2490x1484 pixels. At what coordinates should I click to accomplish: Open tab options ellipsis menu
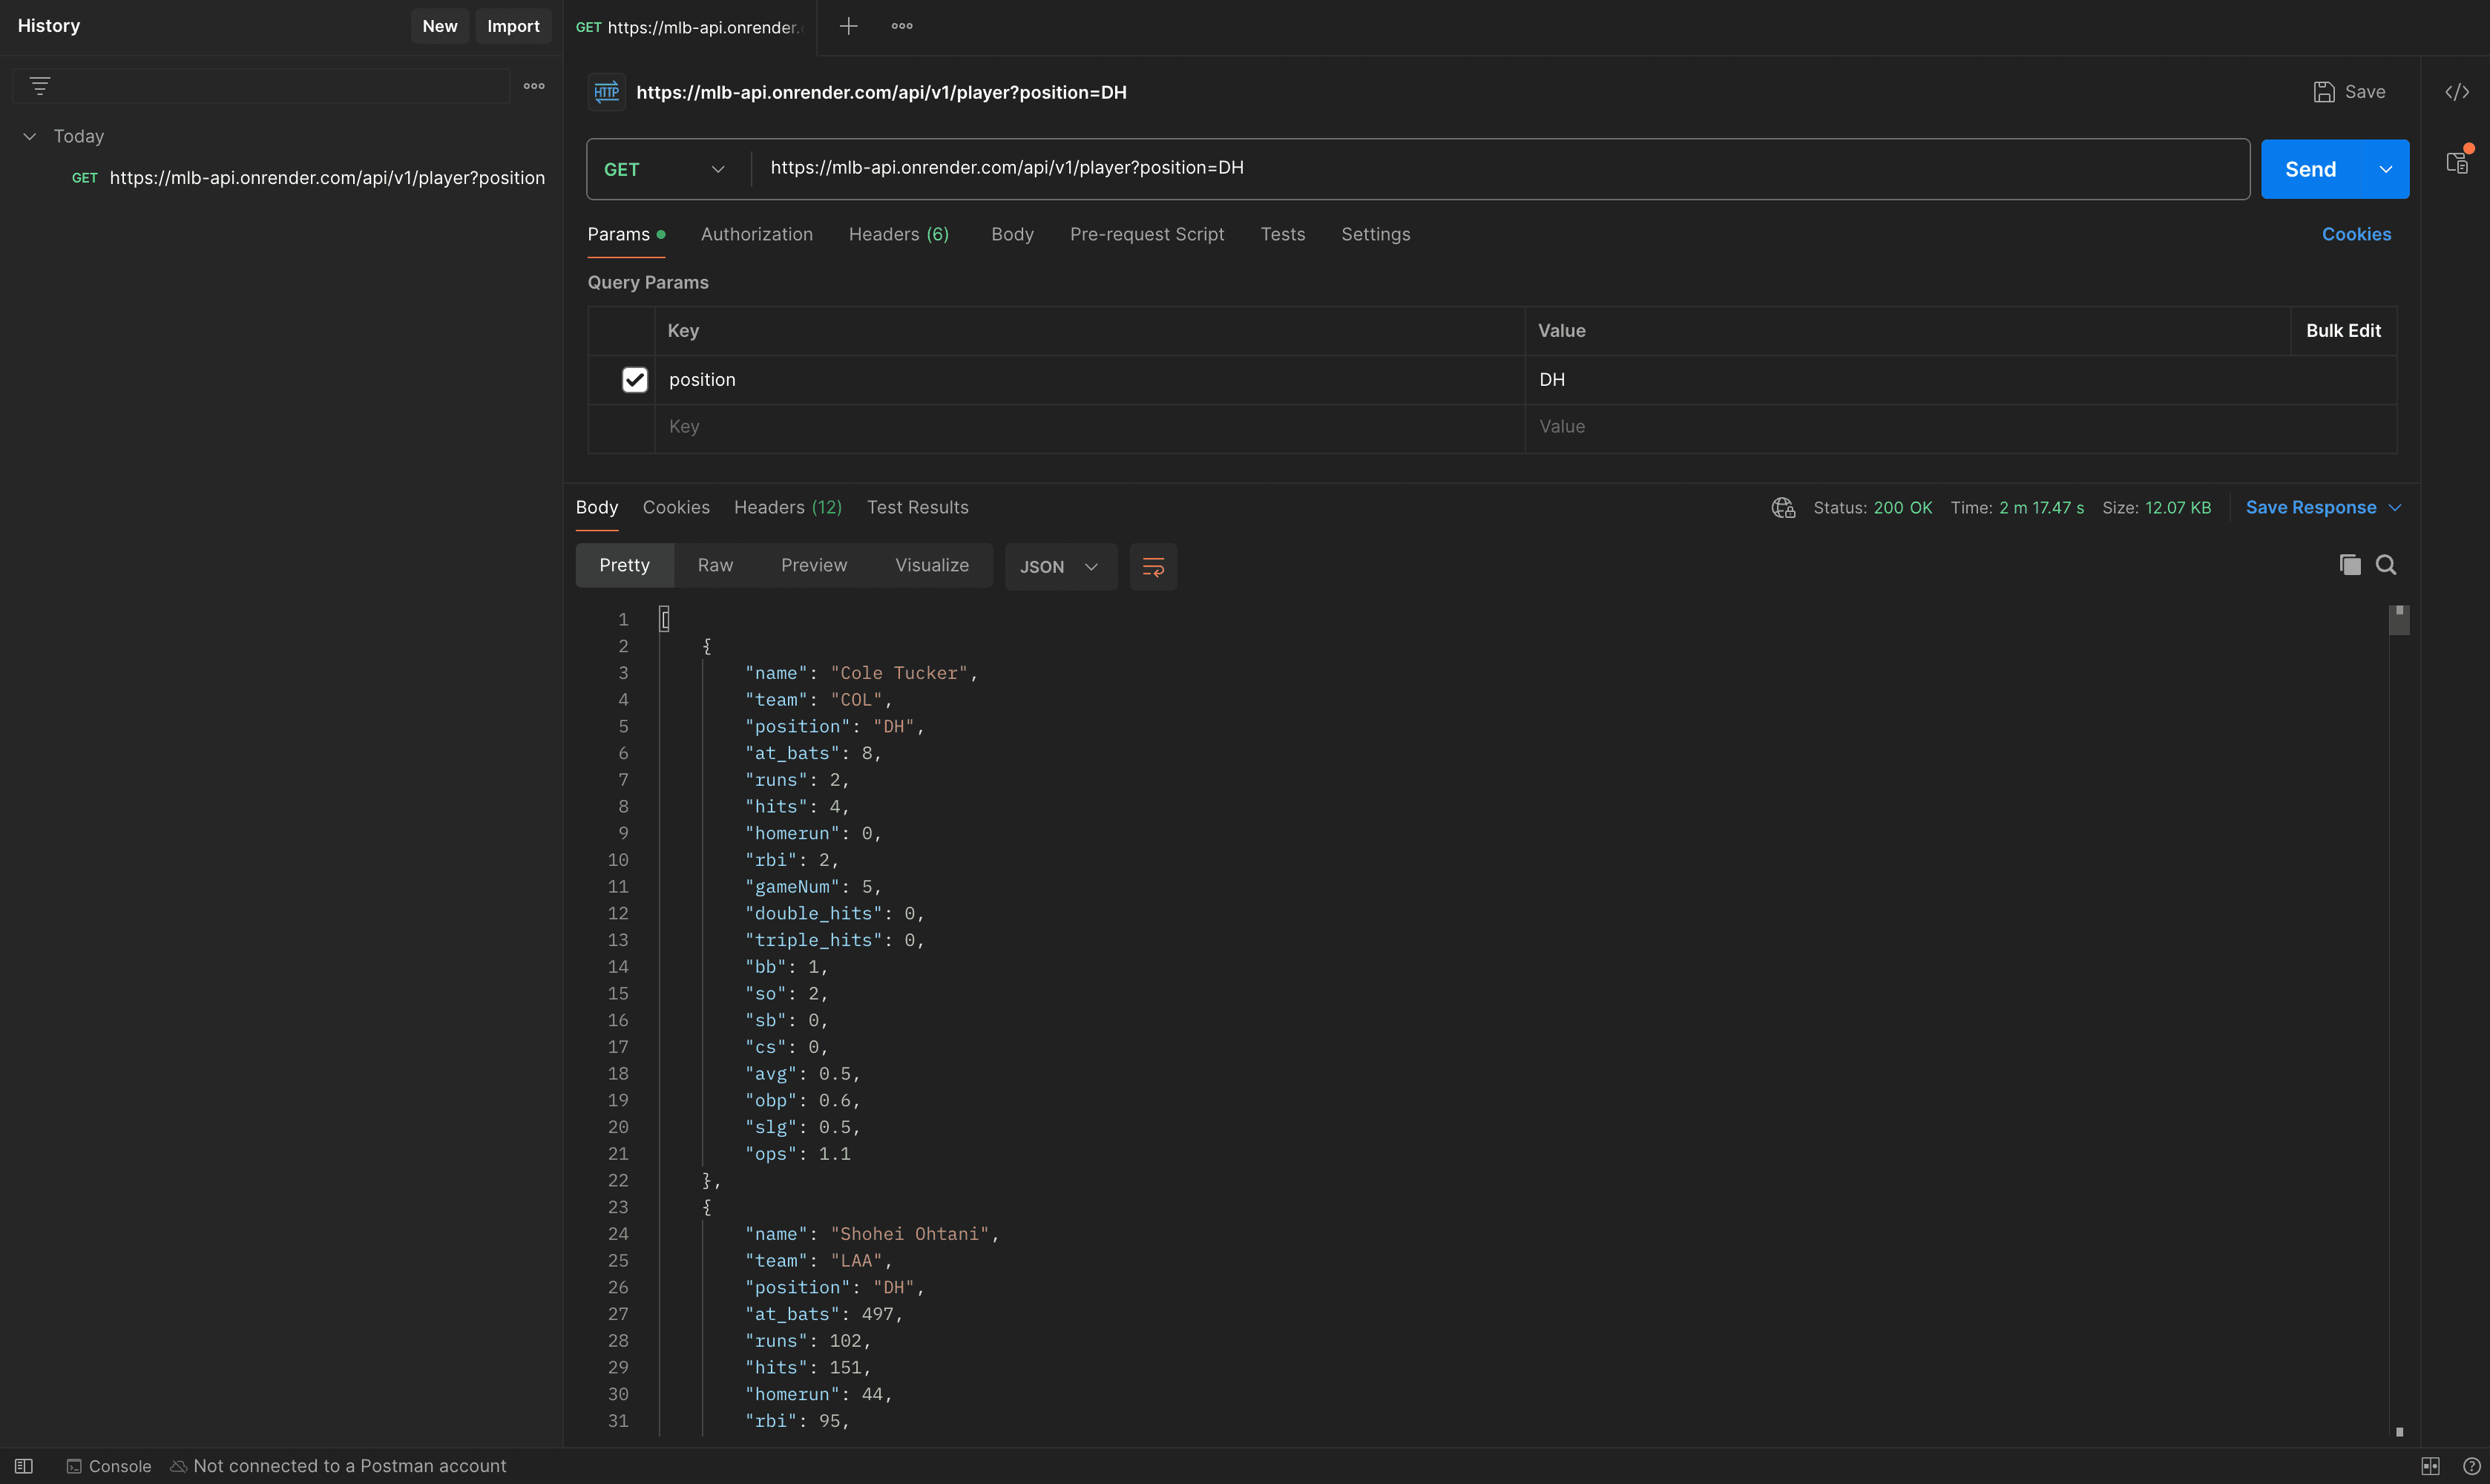pos(902,26)
